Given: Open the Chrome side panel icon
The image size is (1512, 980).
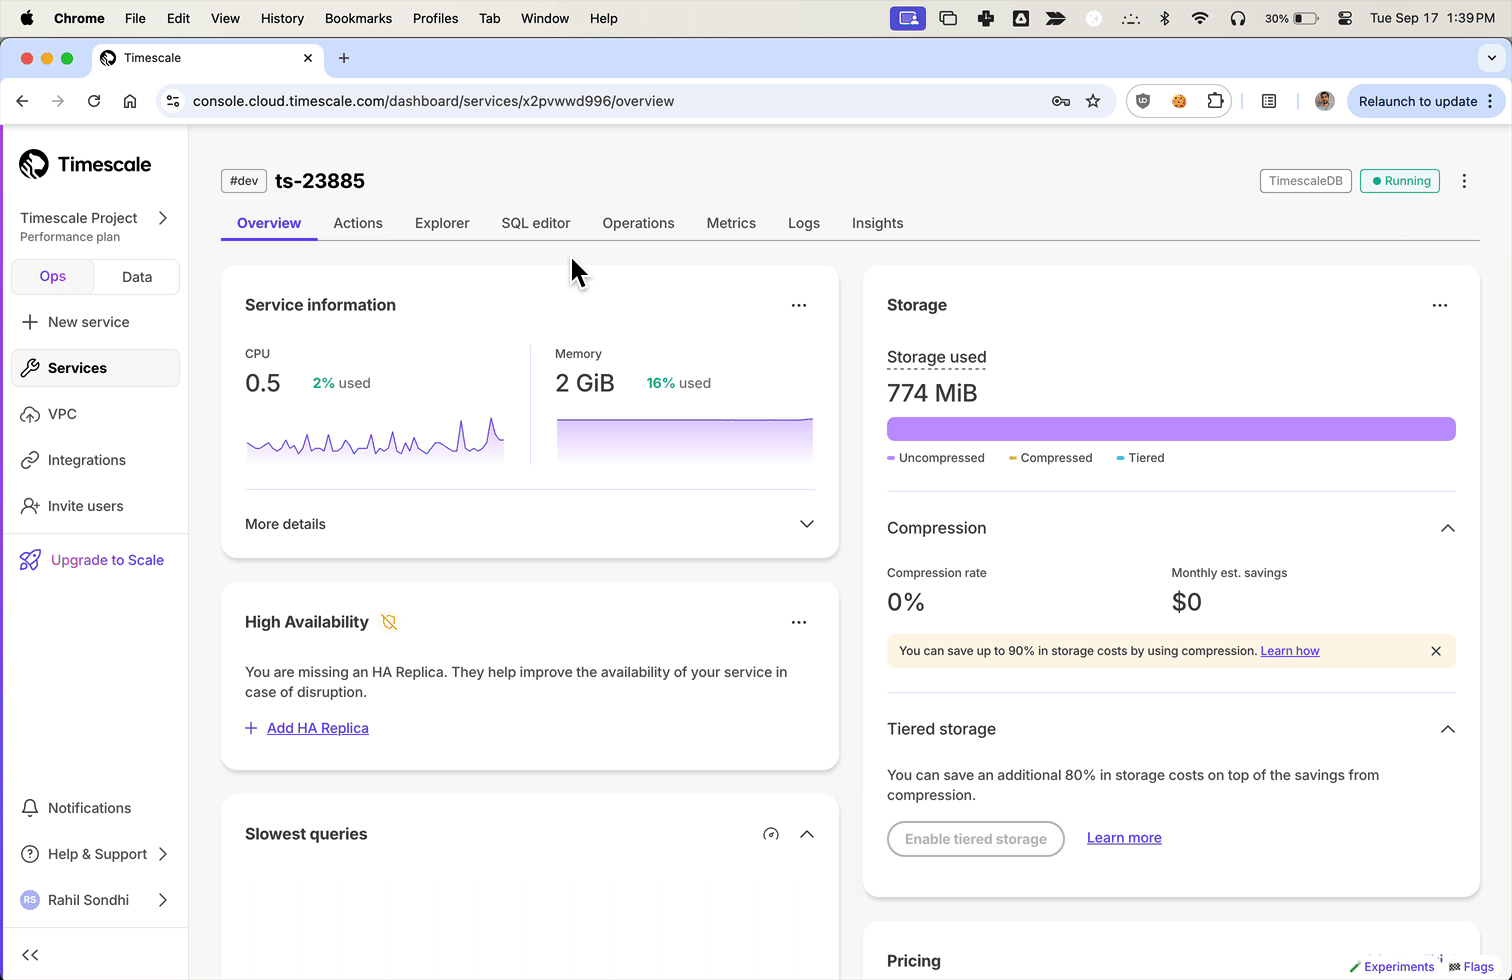Looking at the screenshot, I should tap(1269, 101).
